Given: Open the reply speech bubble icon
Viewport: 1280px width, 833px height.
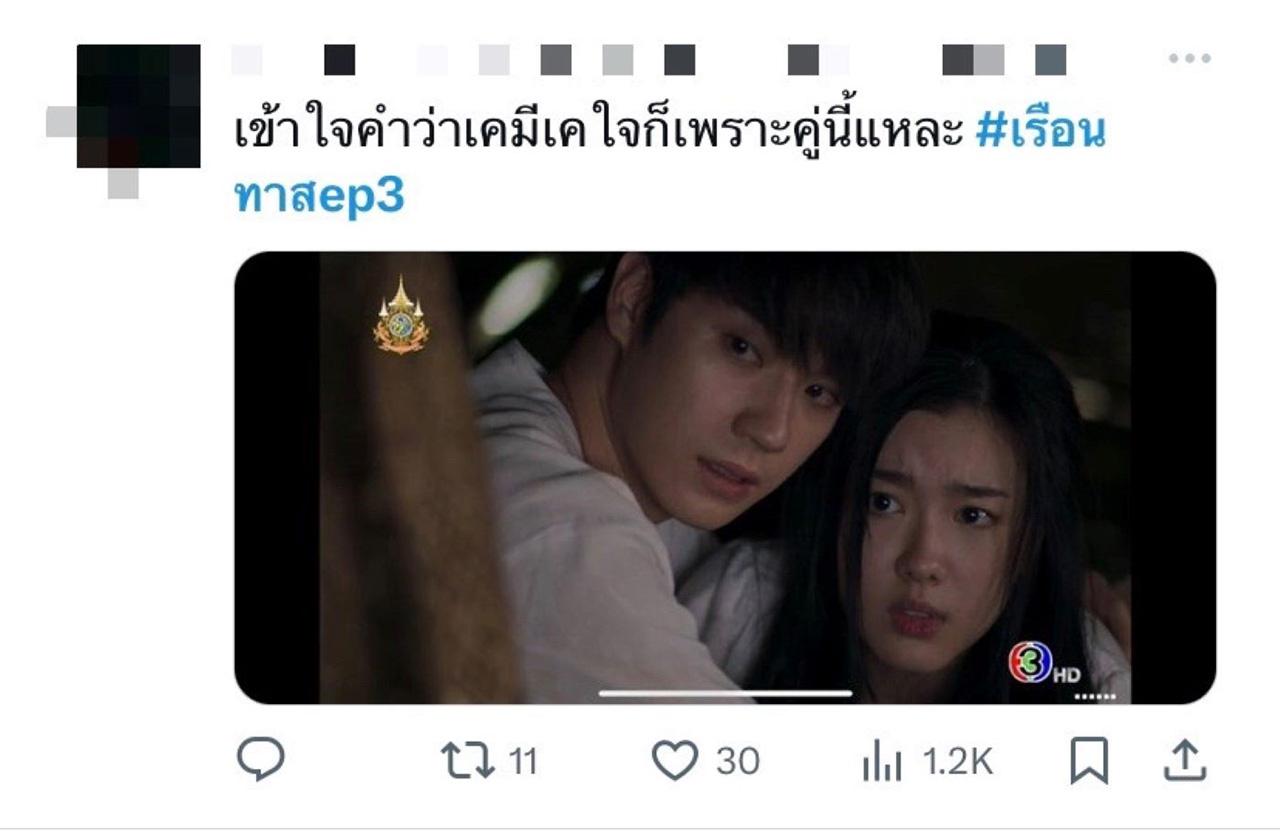Looking at the screenshot, I should [260, 761].
